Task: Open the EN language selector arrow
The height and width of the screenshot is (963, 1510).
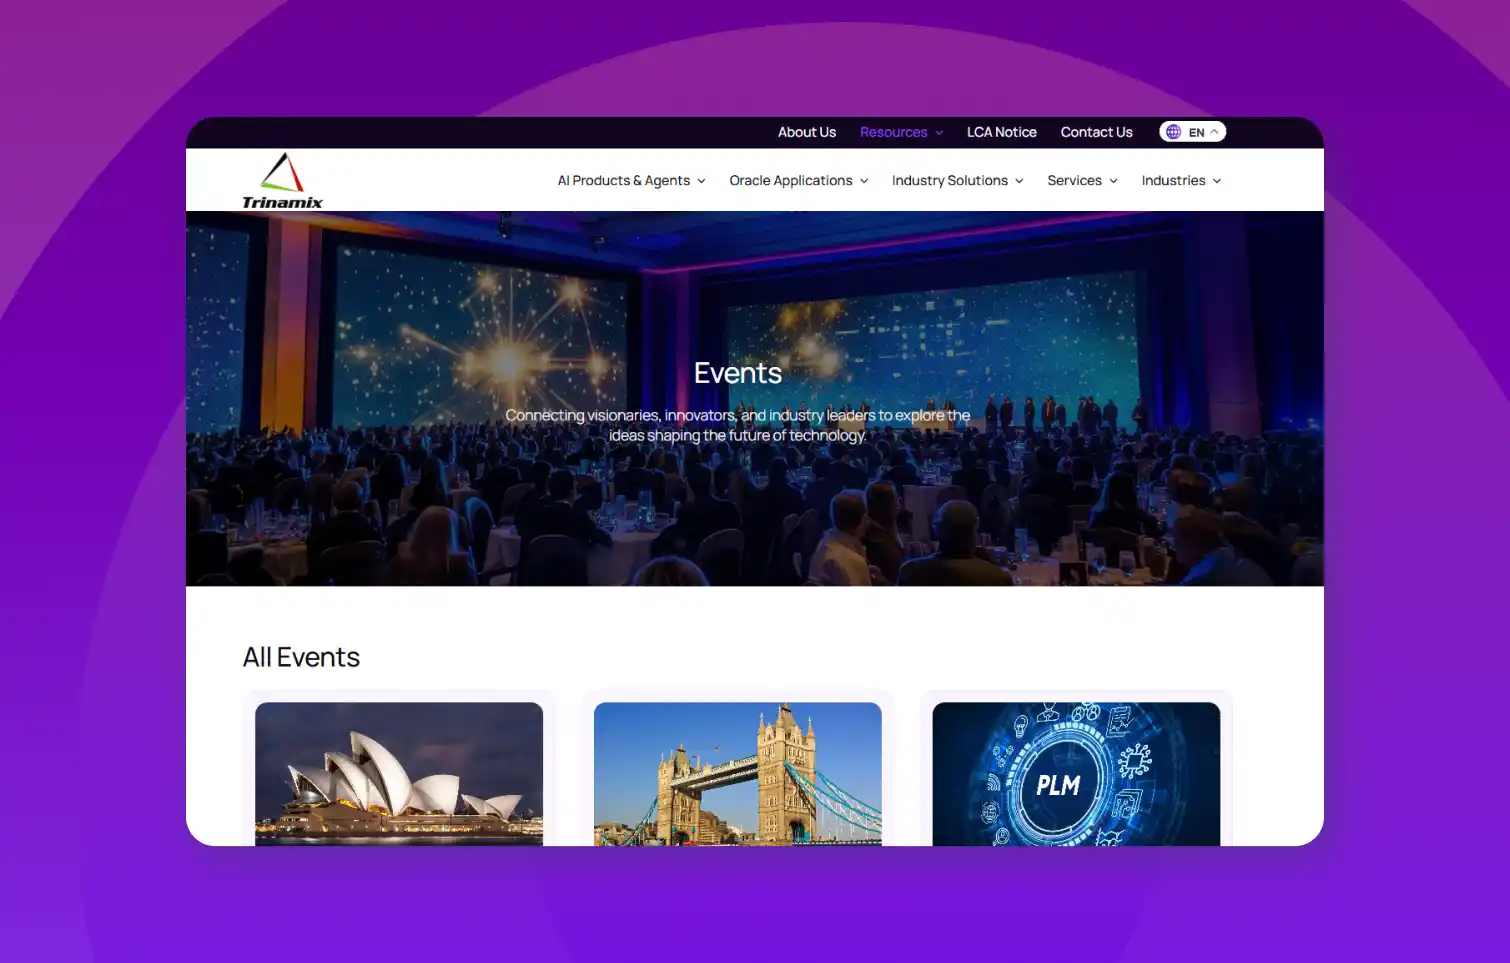Action: (x=1215, y=132)
